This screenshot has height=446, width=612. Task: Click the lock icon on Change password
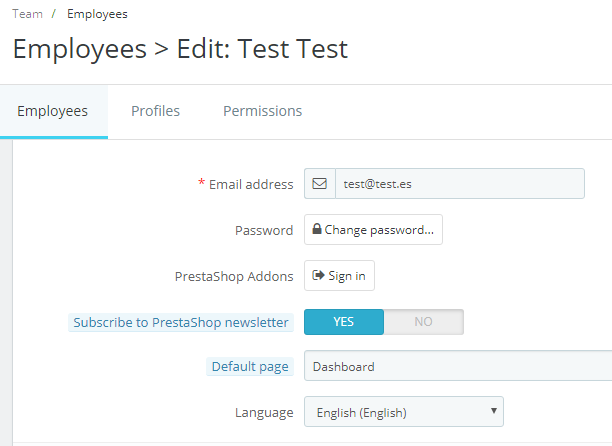(317, 230)
